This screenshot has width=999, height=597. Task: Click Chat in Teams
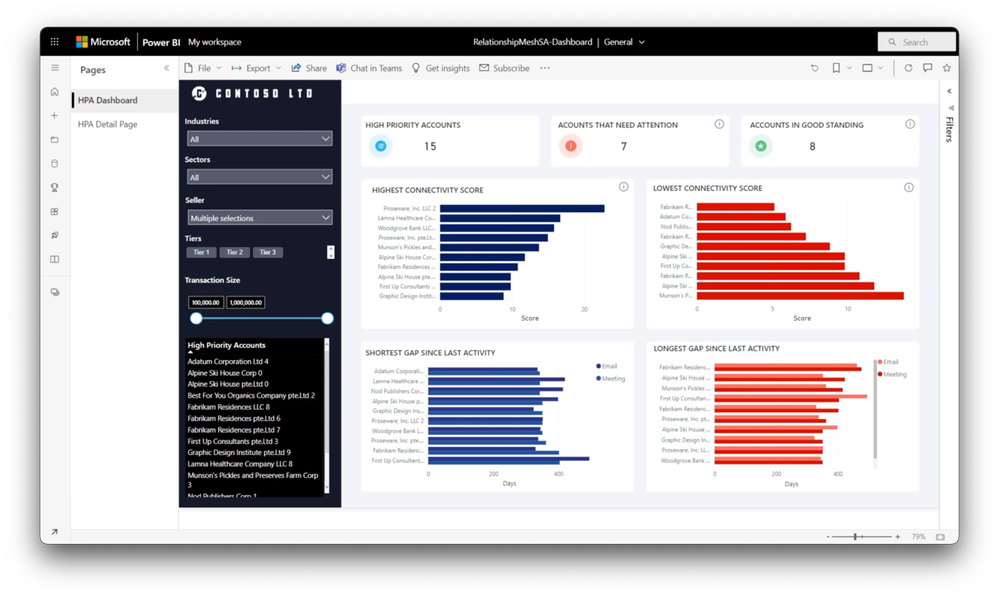click(x=370, y=68)
